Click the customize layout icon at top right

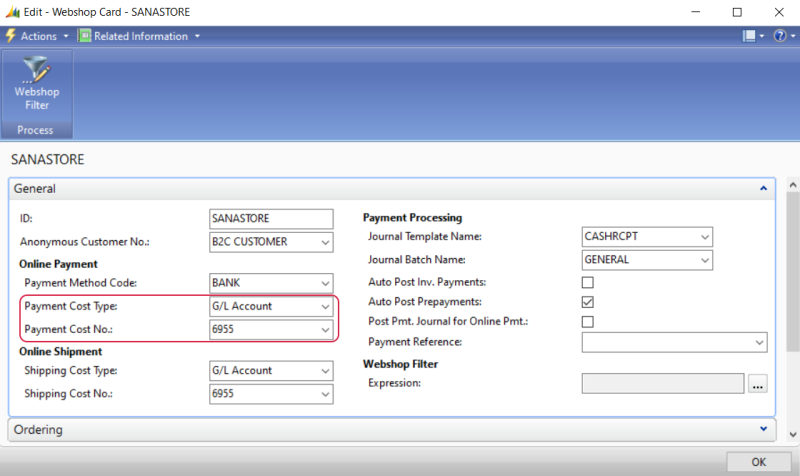(x=749, y=36)
